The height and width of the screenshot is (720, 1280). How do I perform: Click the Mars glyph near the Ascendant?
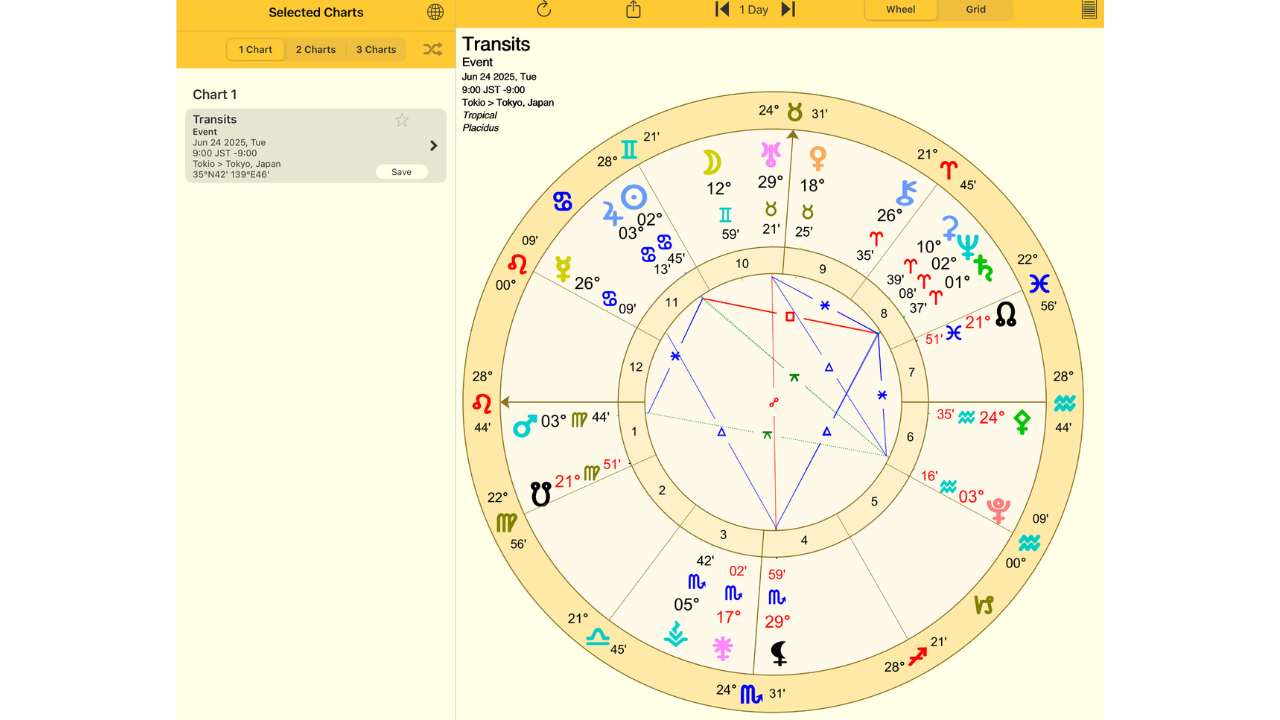tap(524, 427)
